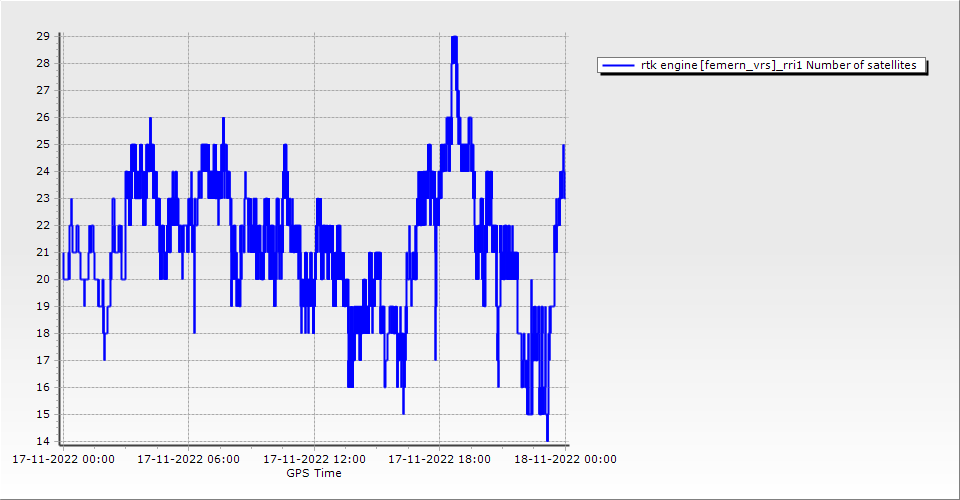Click the y-axis tick label 29
Image resolution: width=960 pixels, height=500 pixels.
coord(43,36)
